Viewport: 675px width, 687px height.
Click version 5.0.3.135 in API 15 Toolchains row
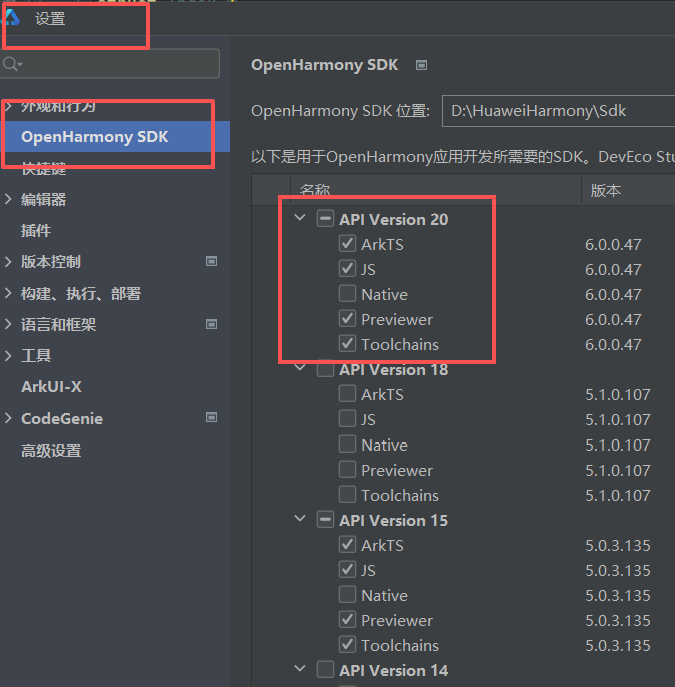point(618,645)
